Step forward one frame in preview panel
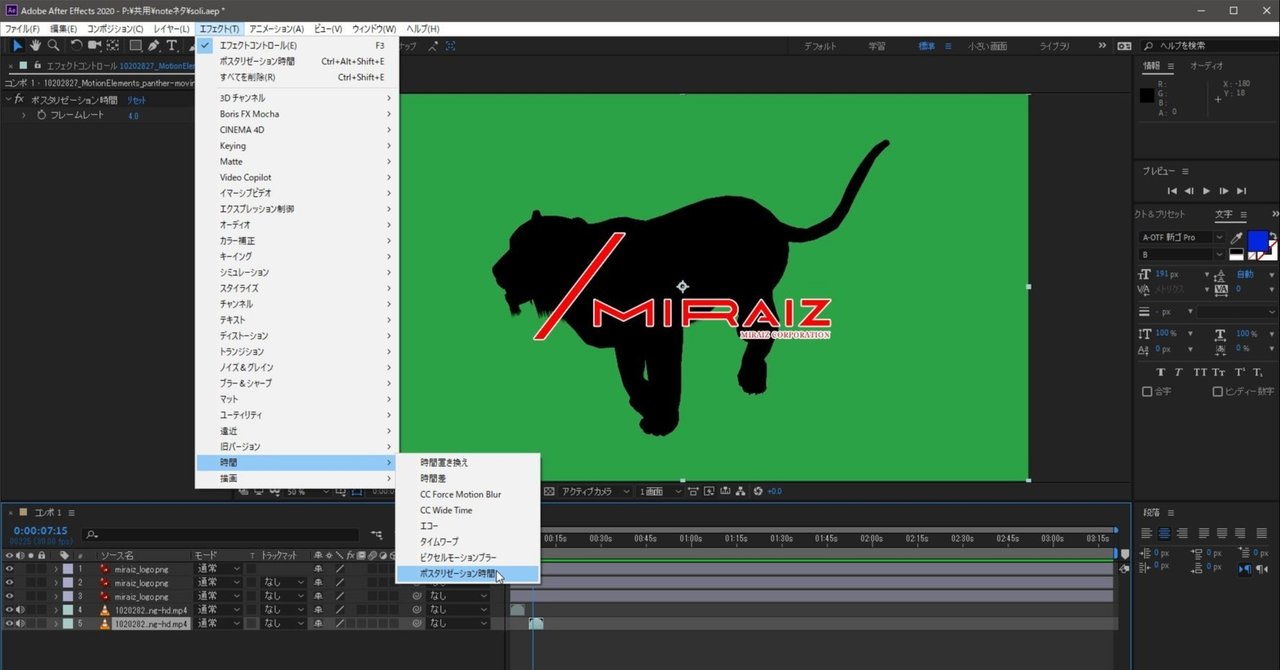The height and width of the screenshot is (670, 1280). click(1223, 191)
